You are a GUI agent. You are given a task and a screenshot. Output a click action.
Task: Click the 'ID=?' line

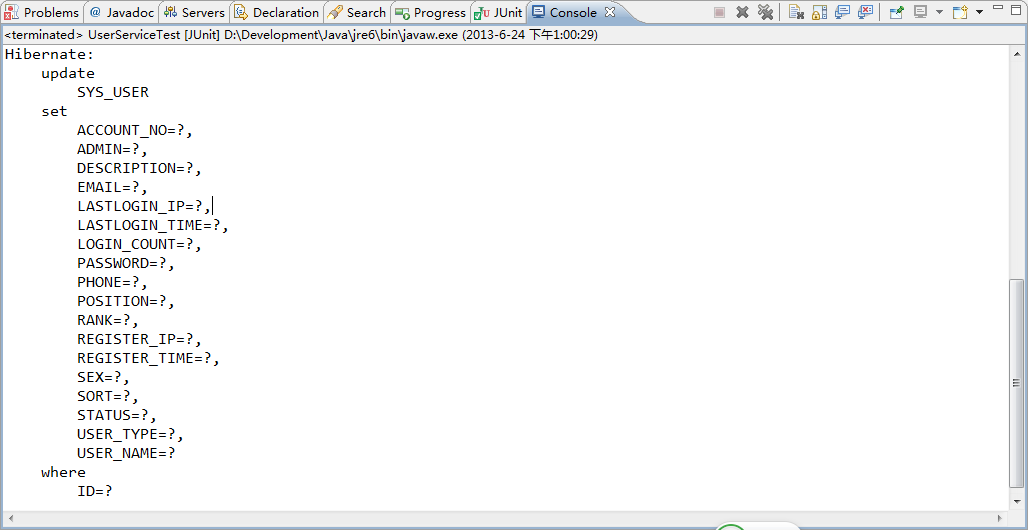95,491
